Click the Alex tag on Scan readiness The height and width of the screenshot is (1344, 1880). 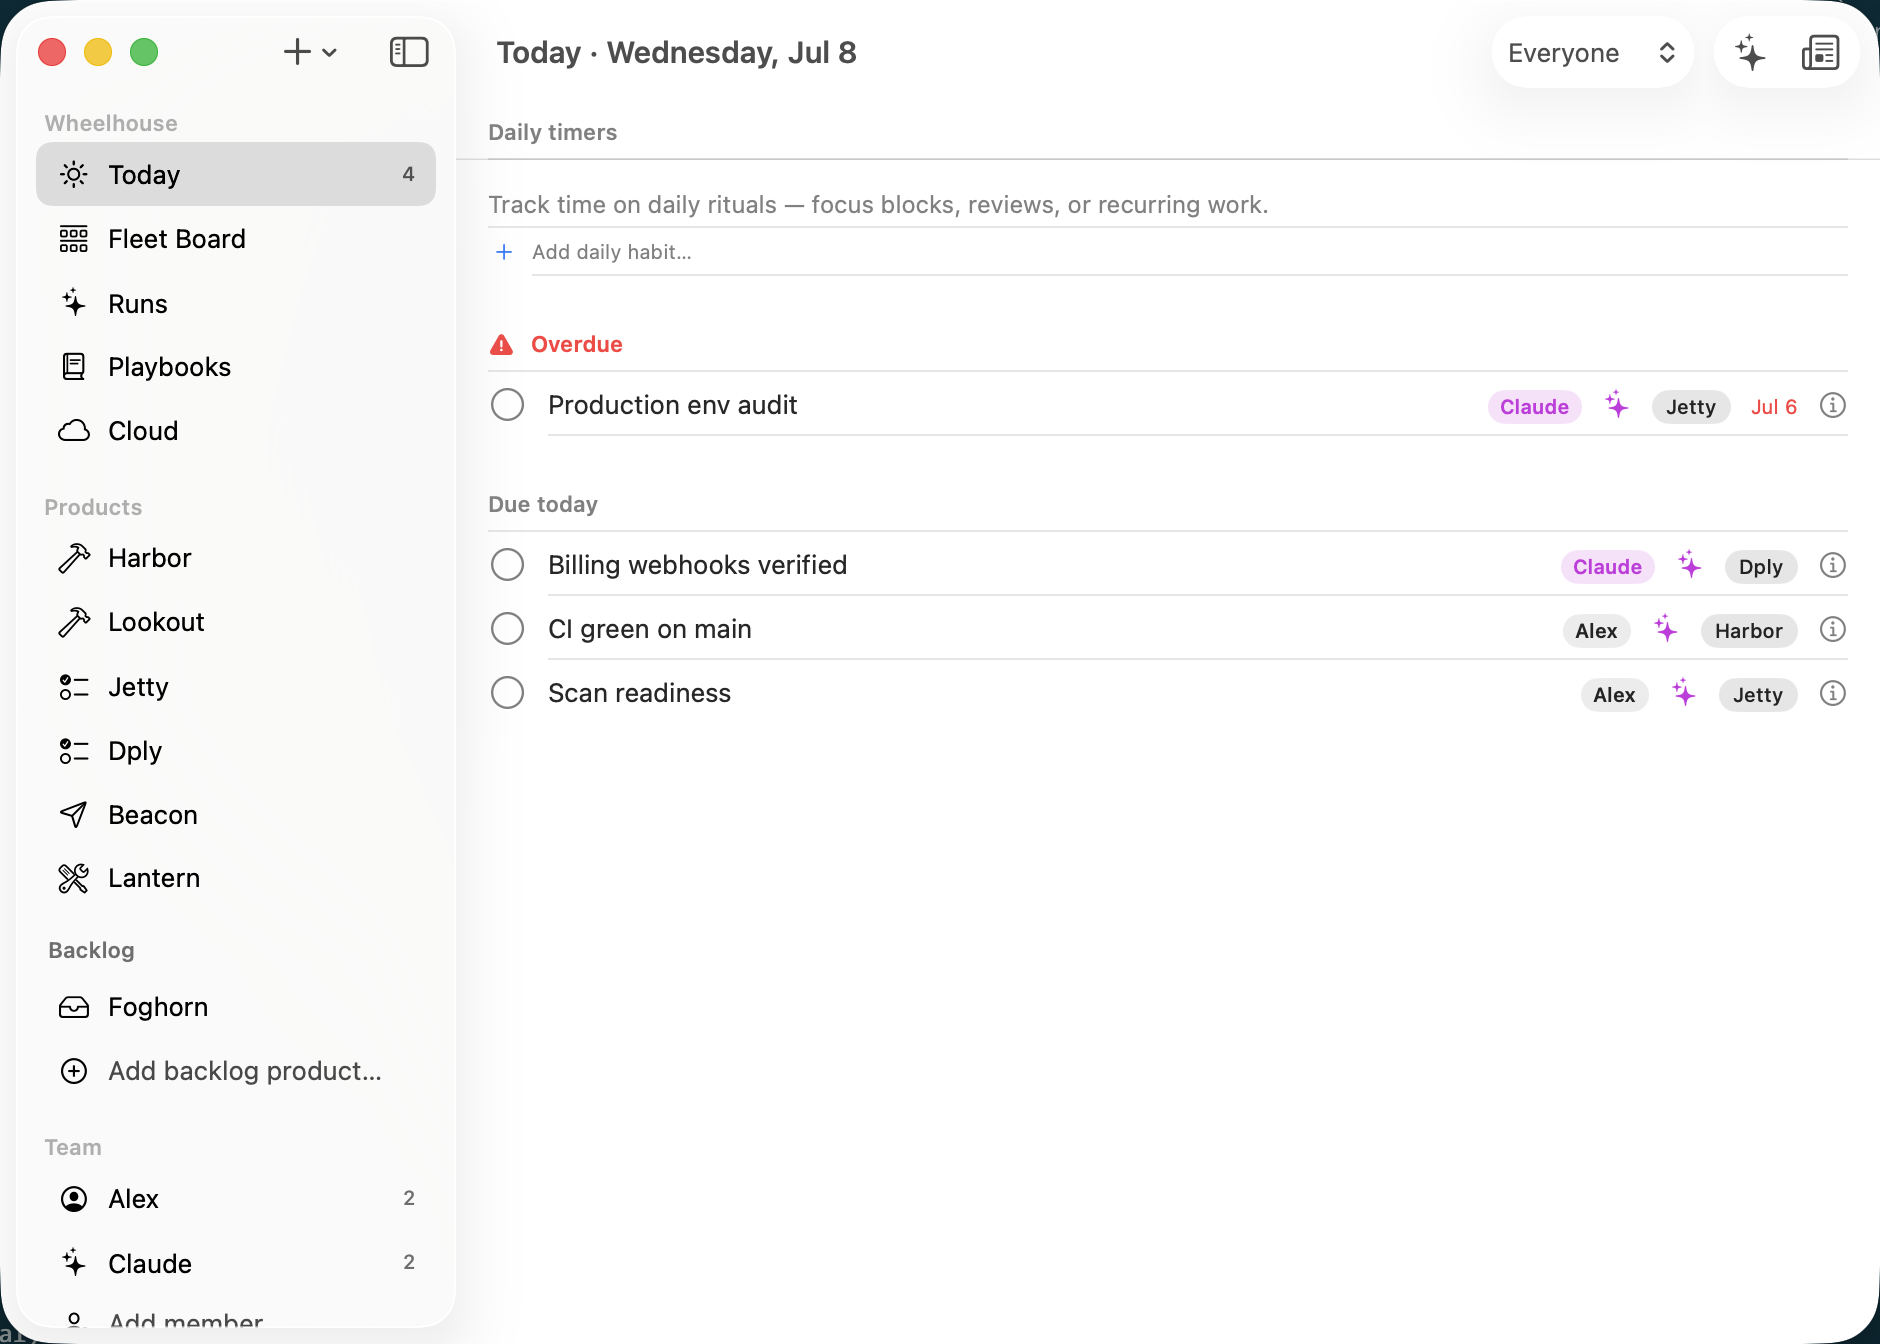(1614, 695)
